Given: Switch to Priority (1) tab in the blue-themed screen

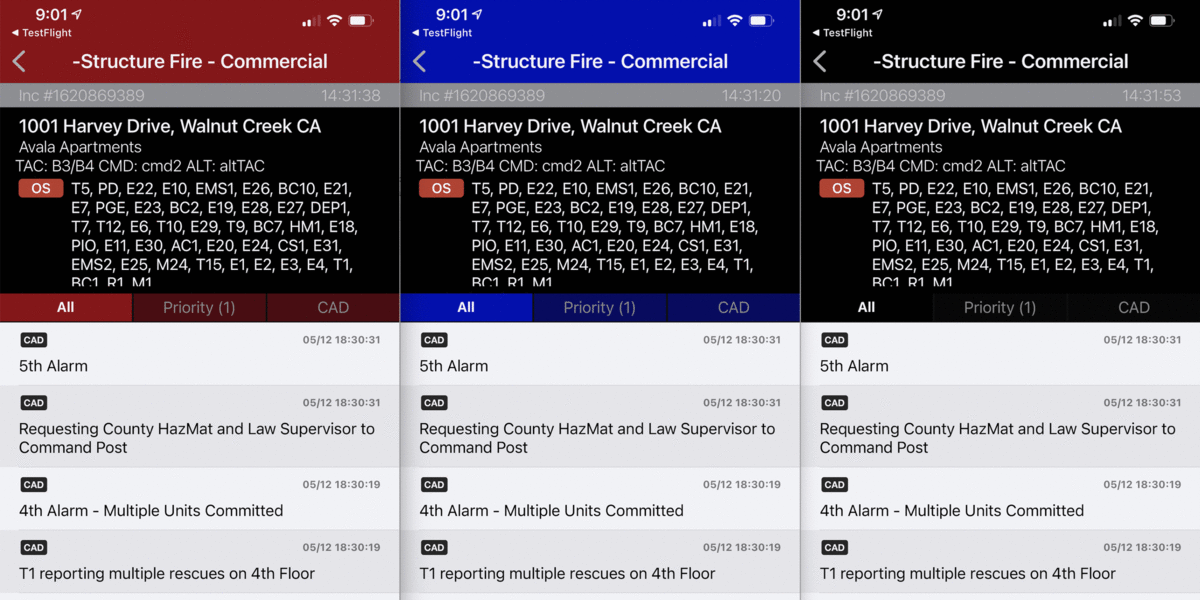Looking at the screenshot, I should 599,307.
